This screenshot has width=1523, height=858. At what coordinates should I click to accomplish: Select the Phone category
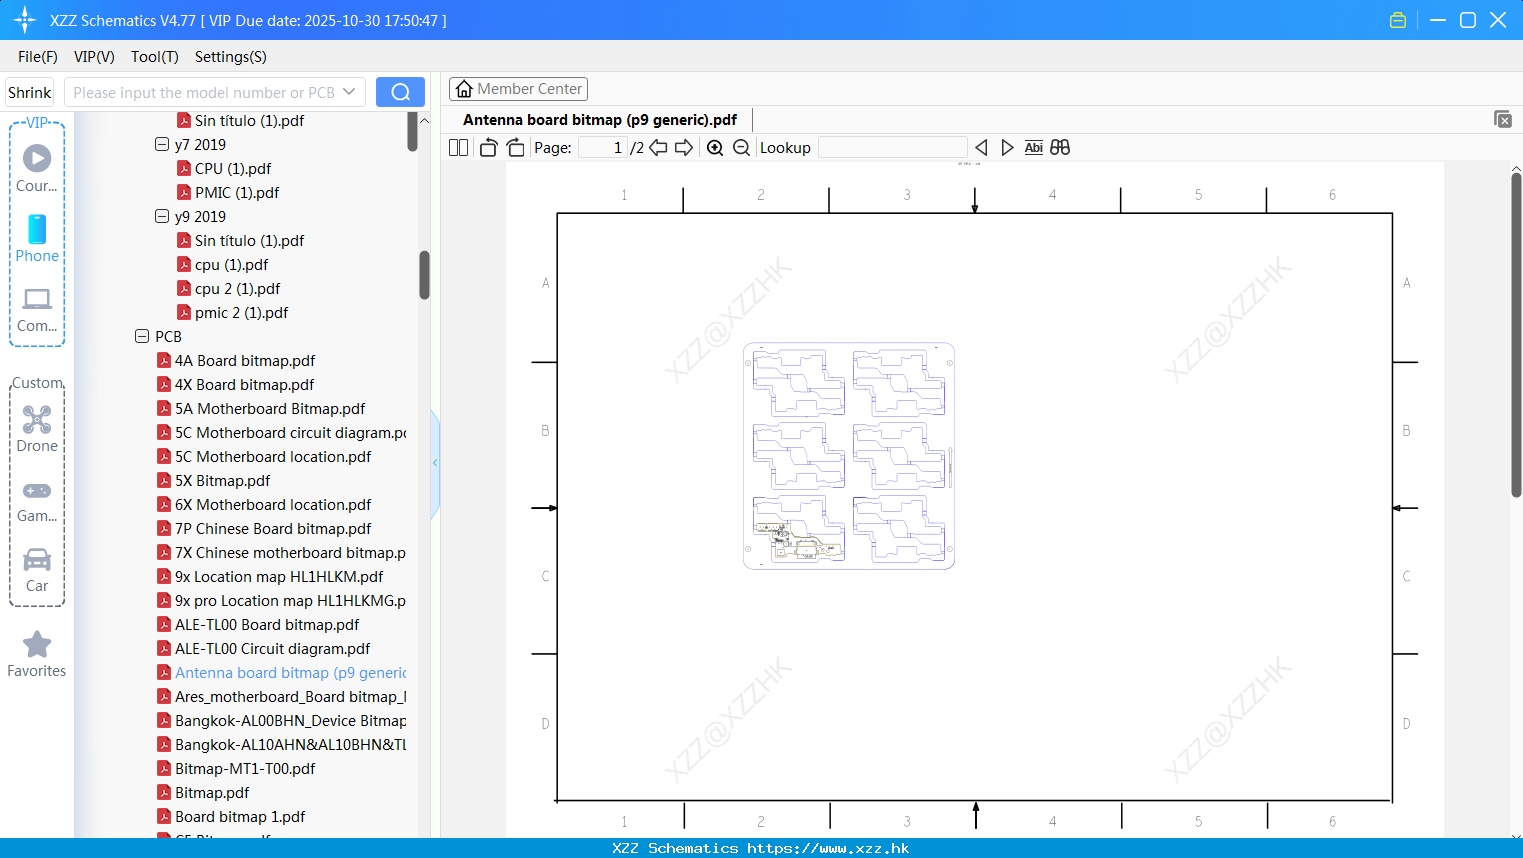coord(37,238)
